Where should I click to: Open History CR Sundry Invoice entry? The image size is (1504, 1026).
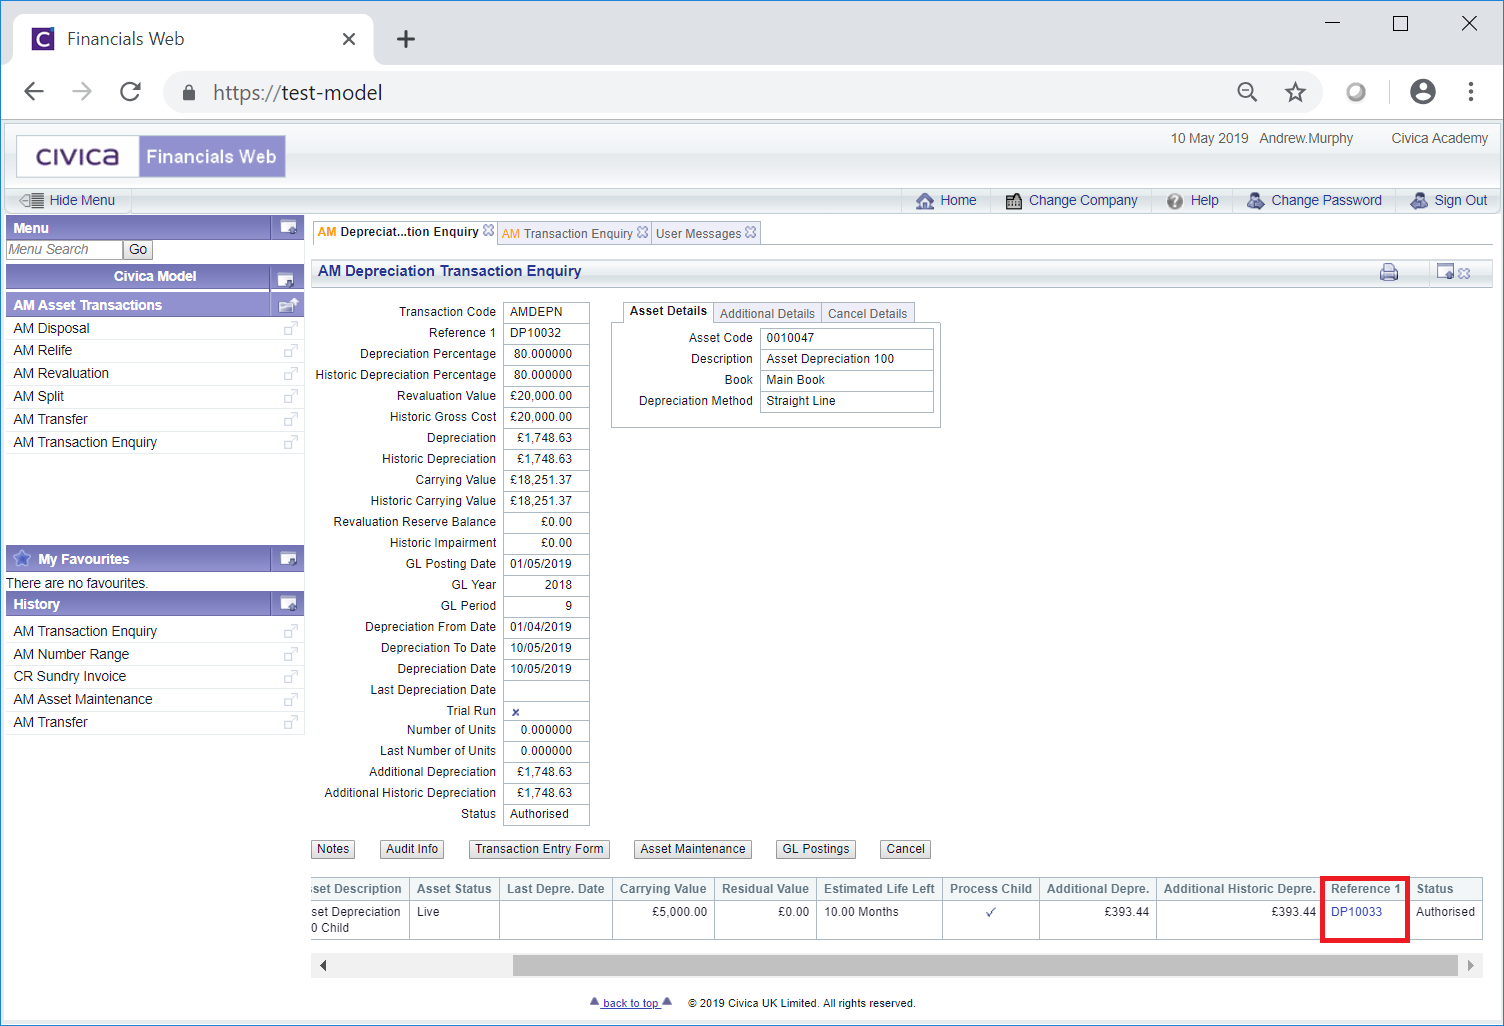coord(69,677)
